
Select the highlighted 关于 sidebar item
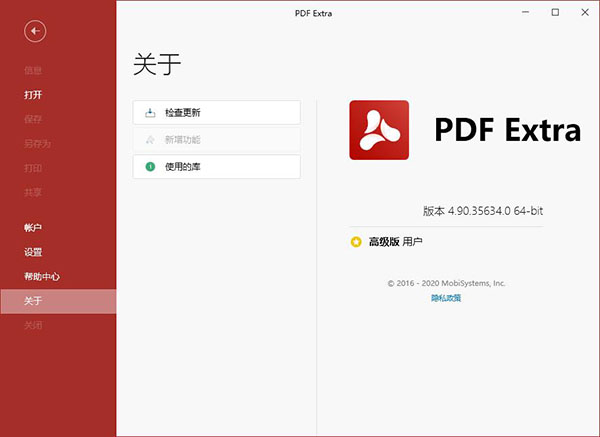tap(58, 301)
